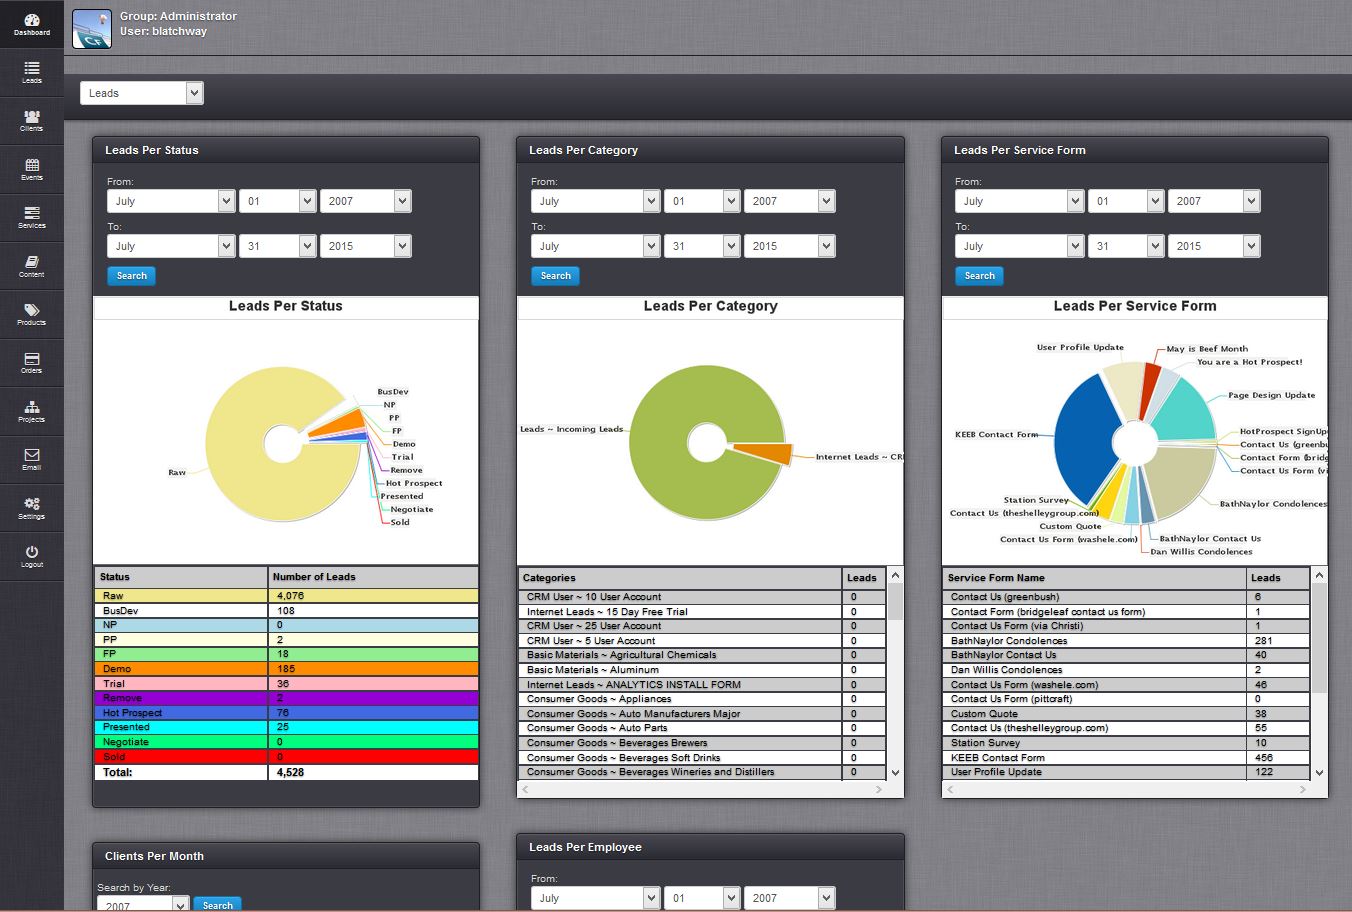Click the Service Form Name column header
Screen dimensions: 1352x912
pos(1094,578)
